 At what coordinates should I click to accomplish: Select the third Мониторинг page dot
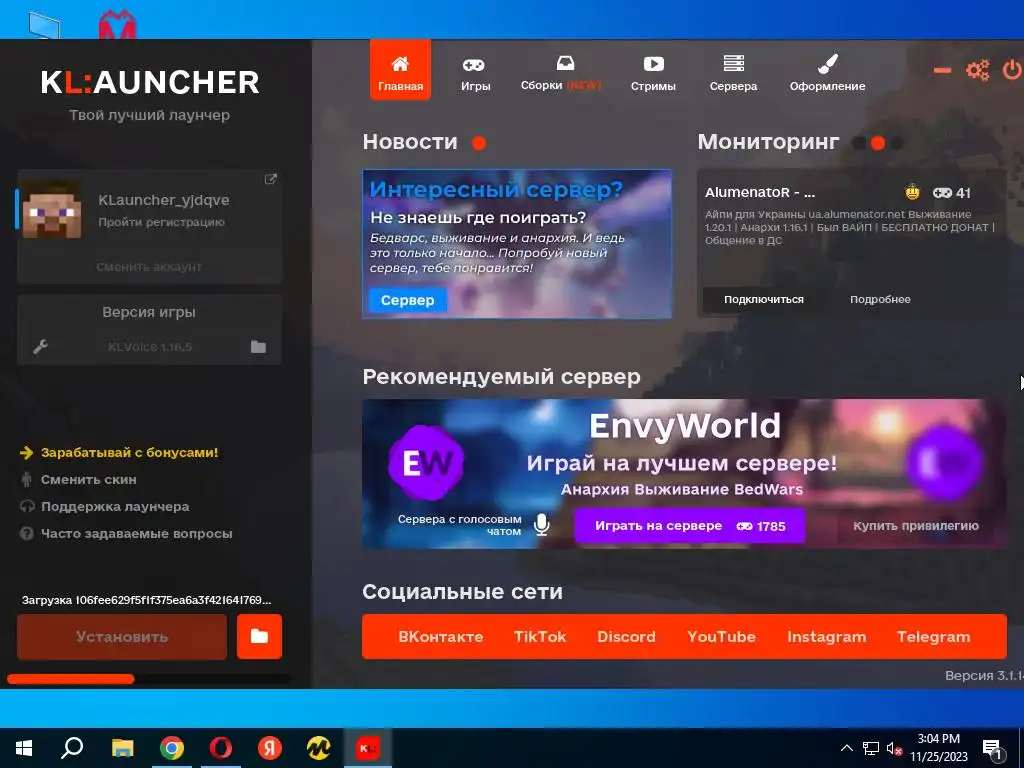click(x=897, y=142)
